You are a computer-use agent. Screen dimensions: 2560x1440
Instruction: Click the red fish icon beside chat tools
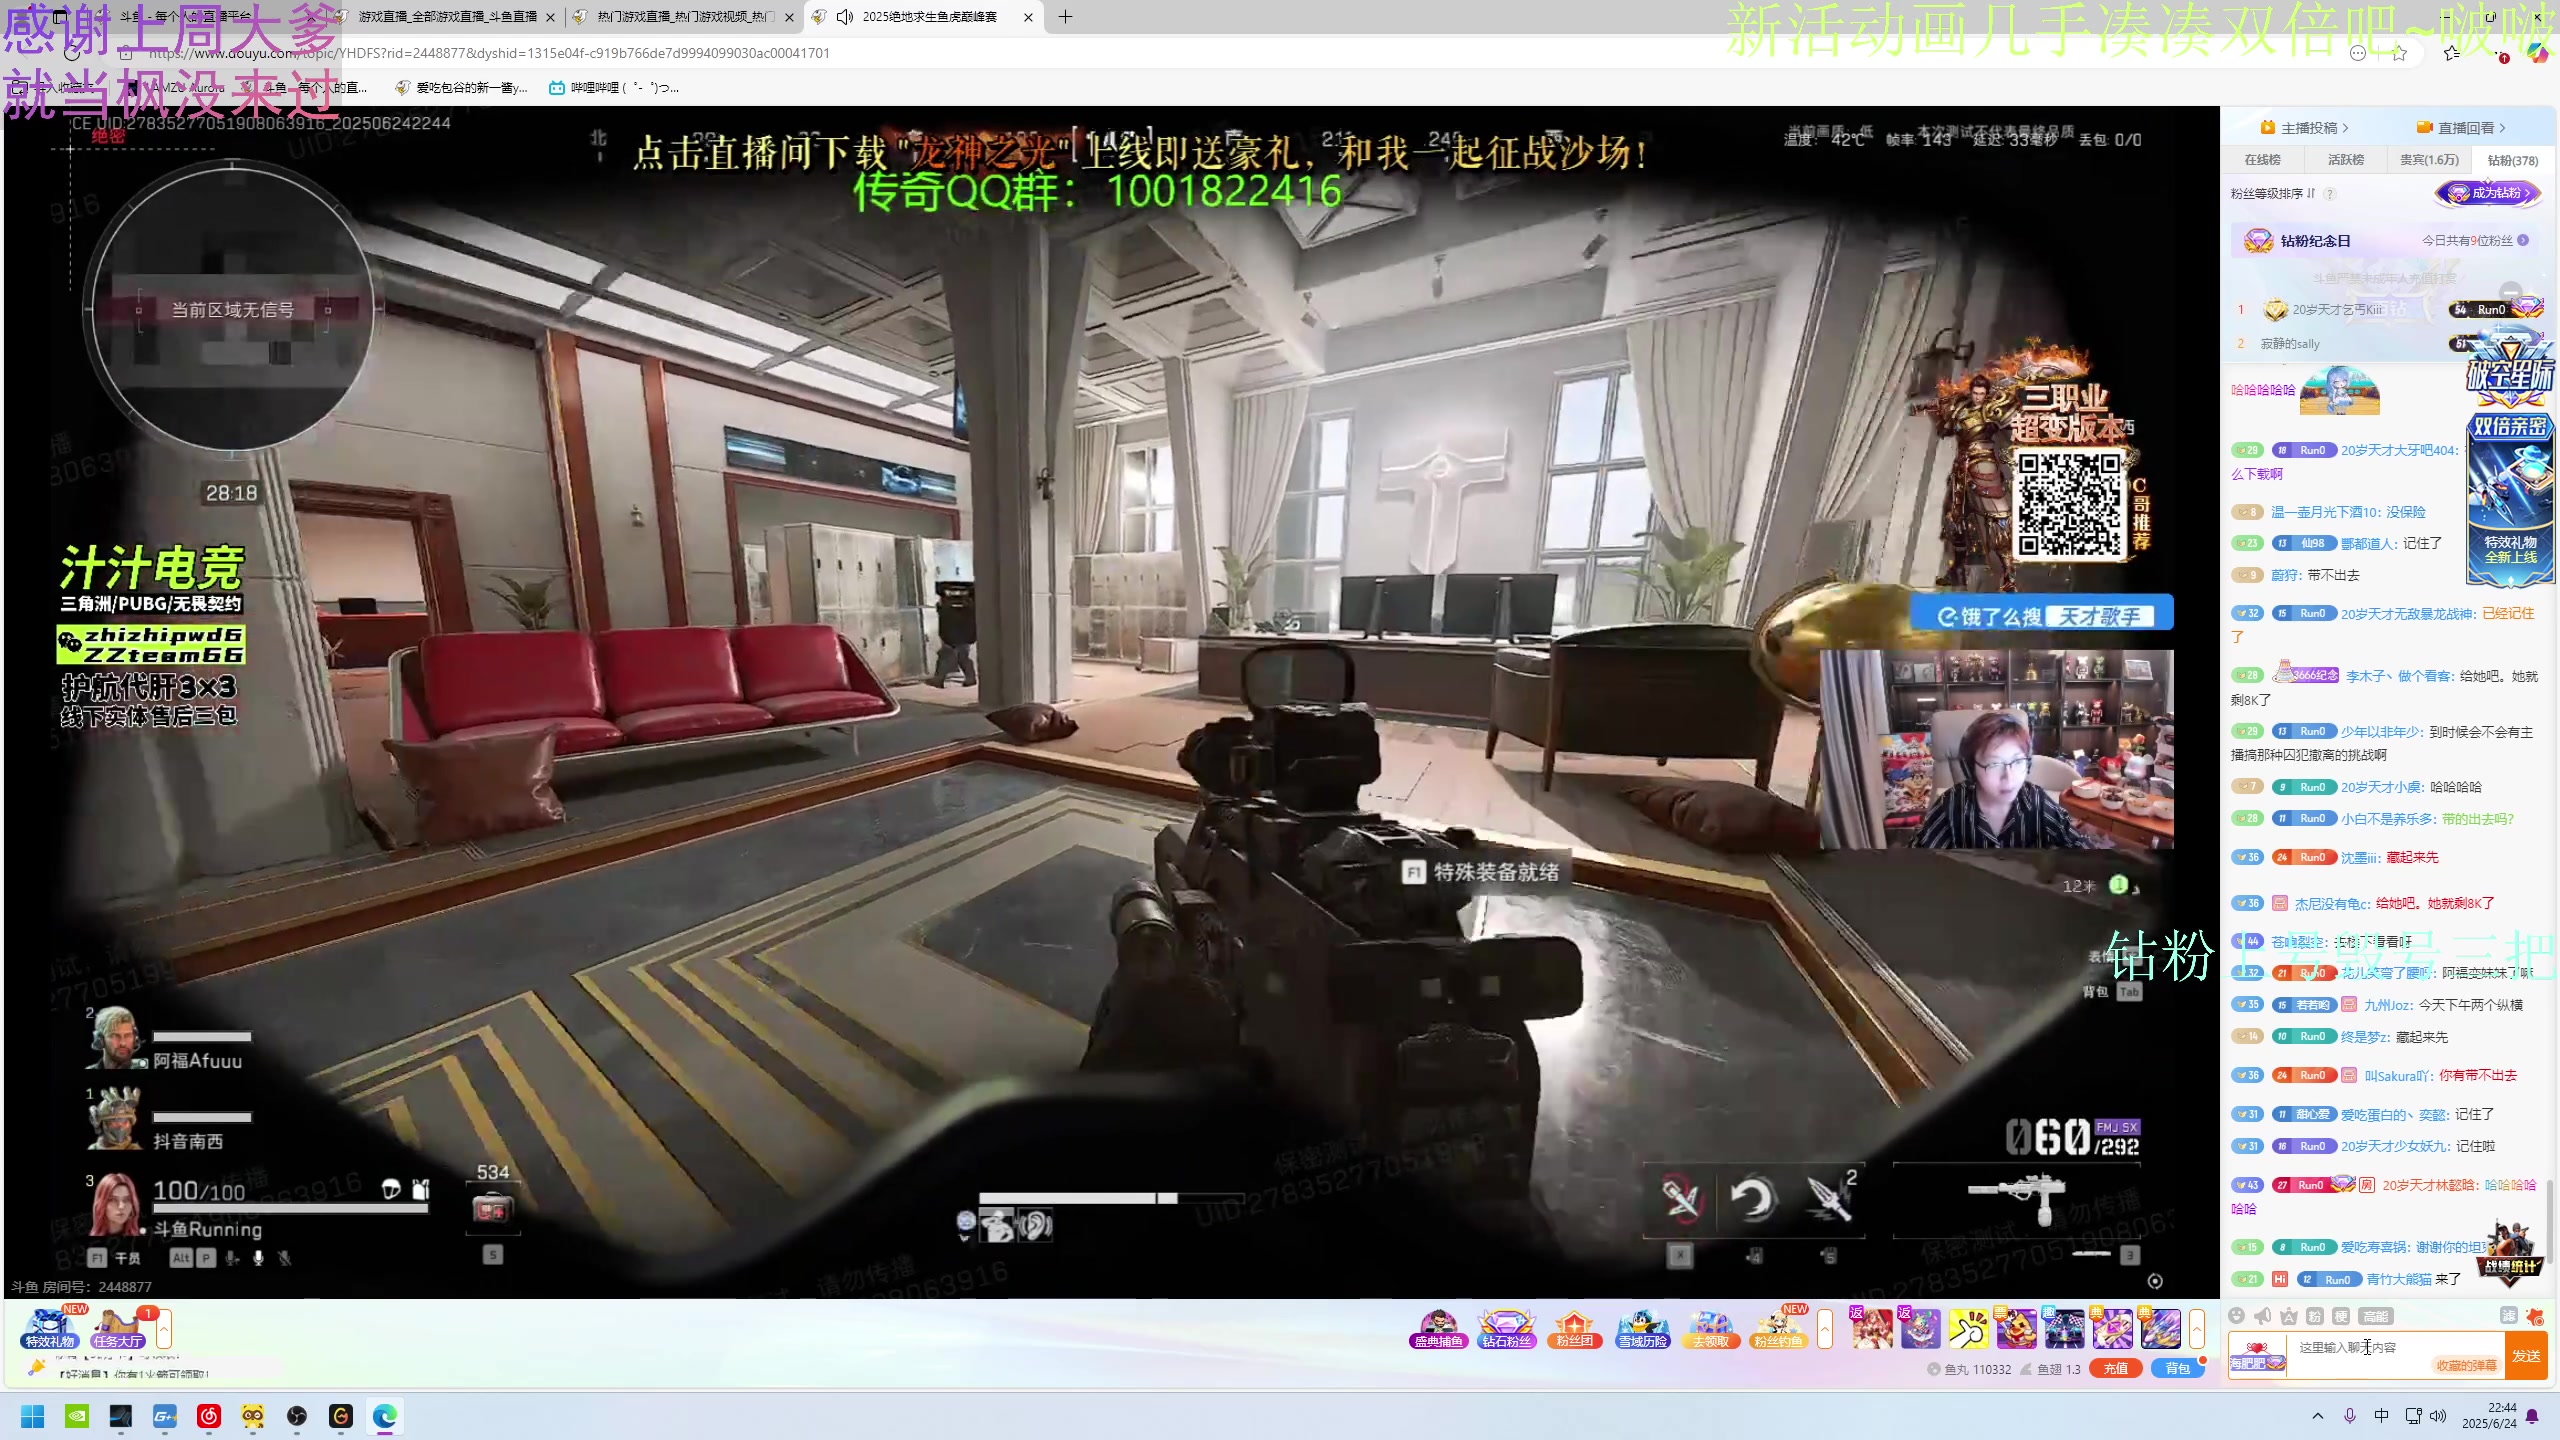(2534, 1316)
